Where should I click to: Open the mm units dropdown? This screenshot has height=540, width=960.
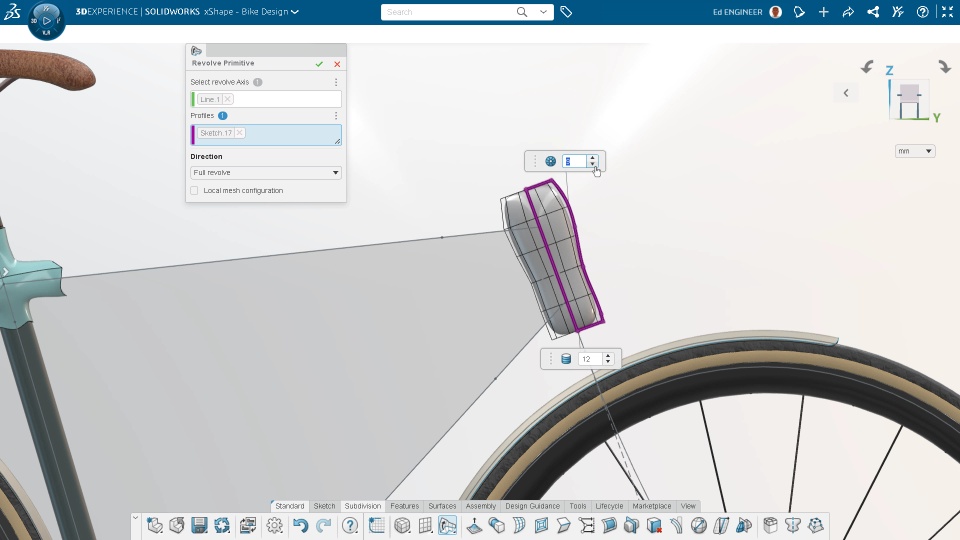click(x=915, y=151)
